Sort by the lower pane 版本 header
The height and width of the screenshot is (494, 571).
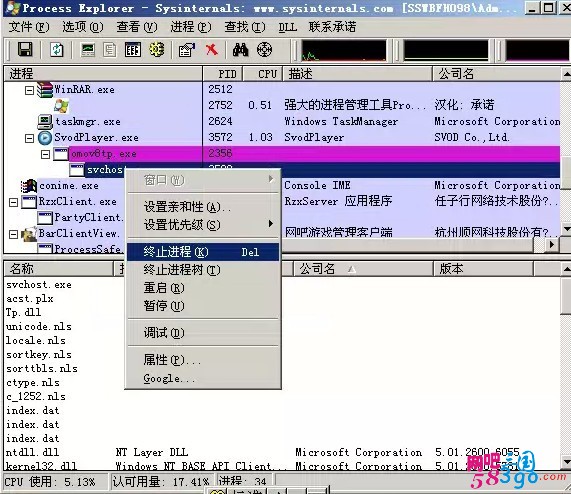(x=483, y=269)
